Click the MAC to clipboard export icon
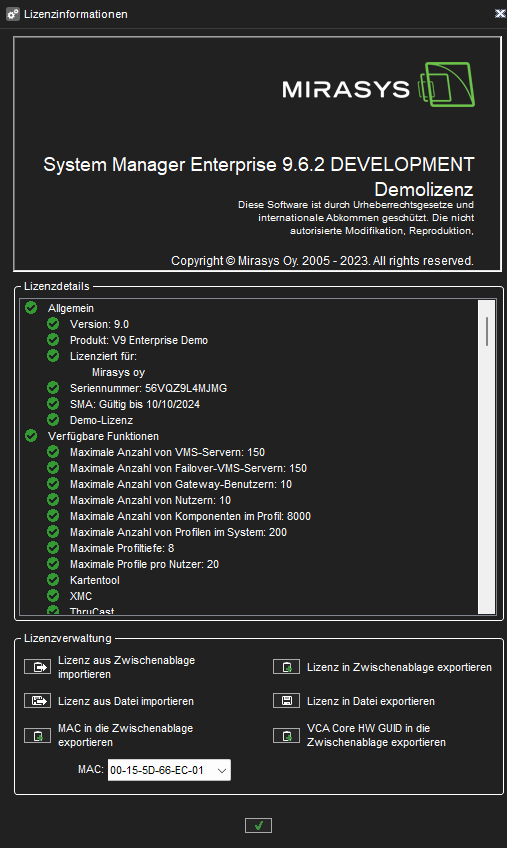507x848 pixels. [x=37, y=736]
